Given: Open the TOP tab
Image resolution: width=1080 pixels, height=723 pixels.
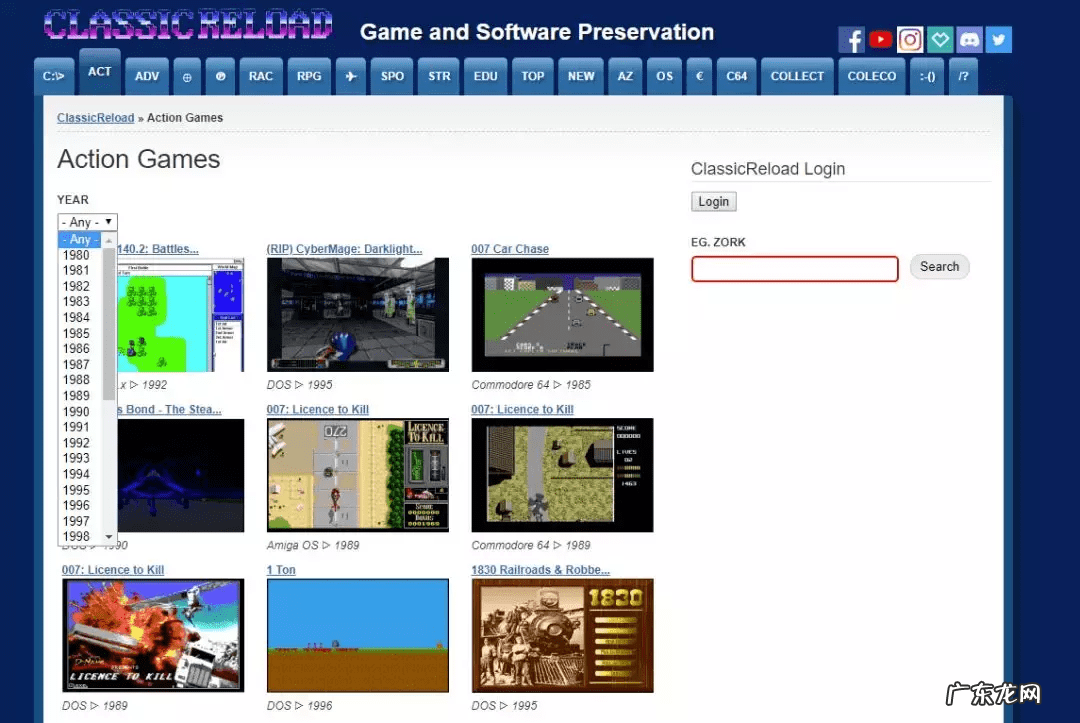Looking at the screenshot, I should [x=532, y=76].
